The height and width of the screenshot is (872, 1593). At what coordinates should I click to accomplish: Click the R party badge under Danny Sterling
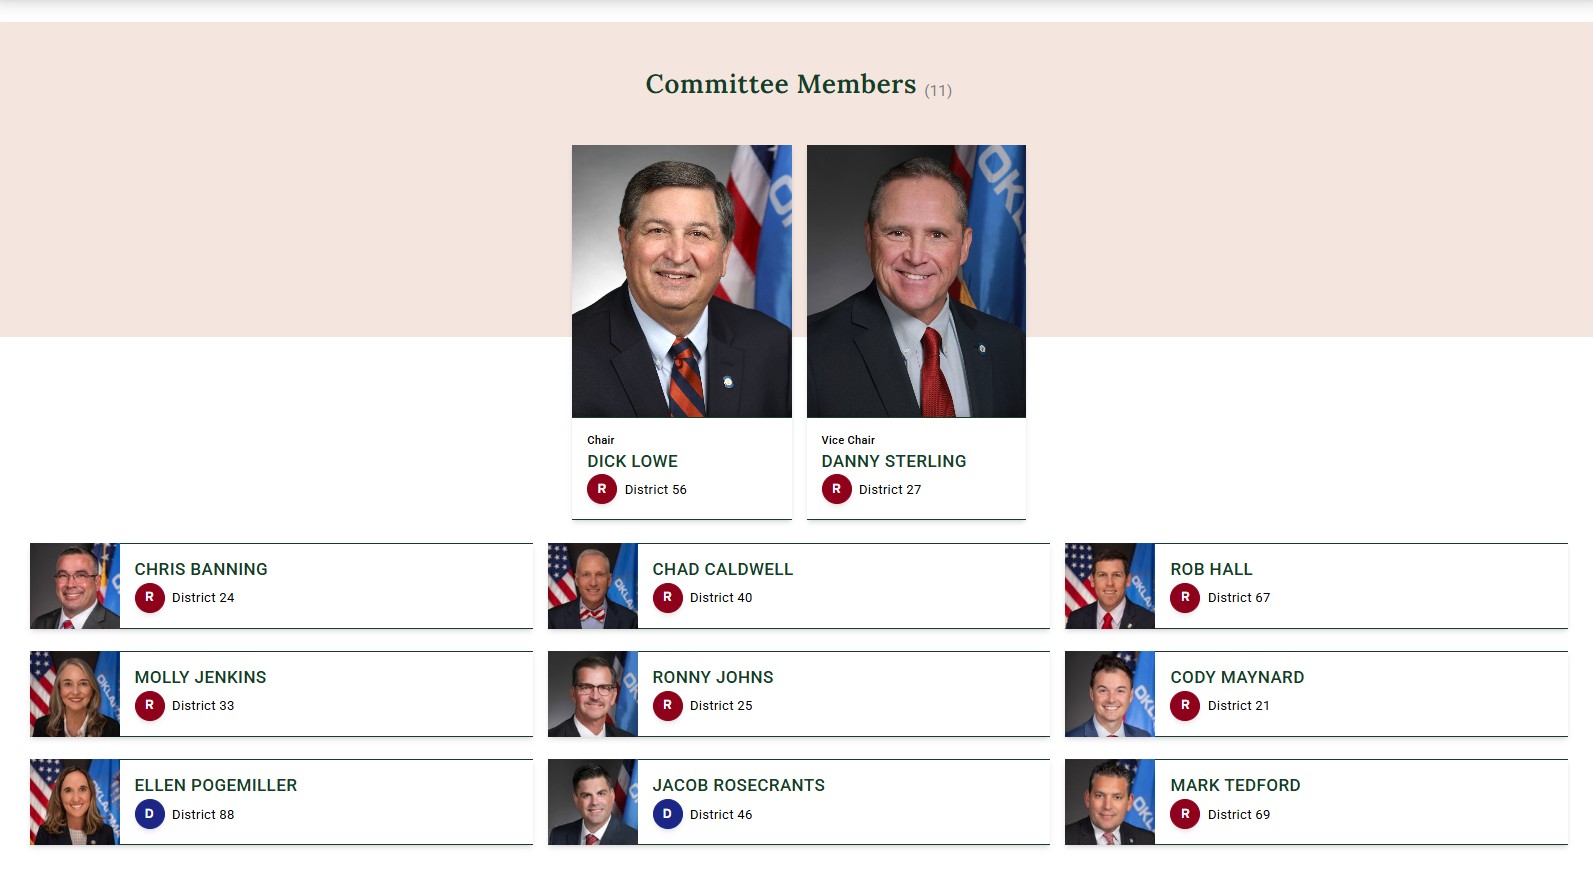(836, 489)
